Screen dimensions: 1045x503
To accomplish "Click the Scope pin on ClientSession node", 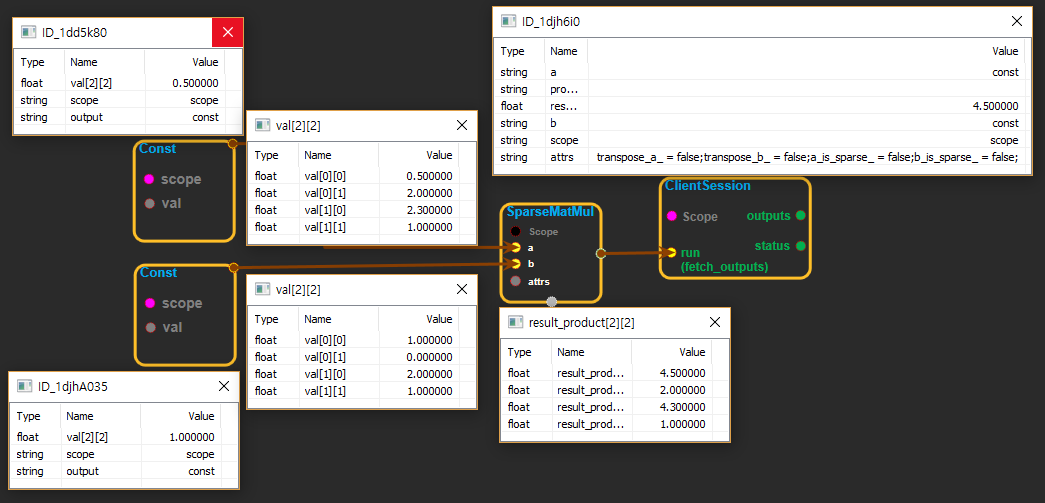I will click(672, 216).
